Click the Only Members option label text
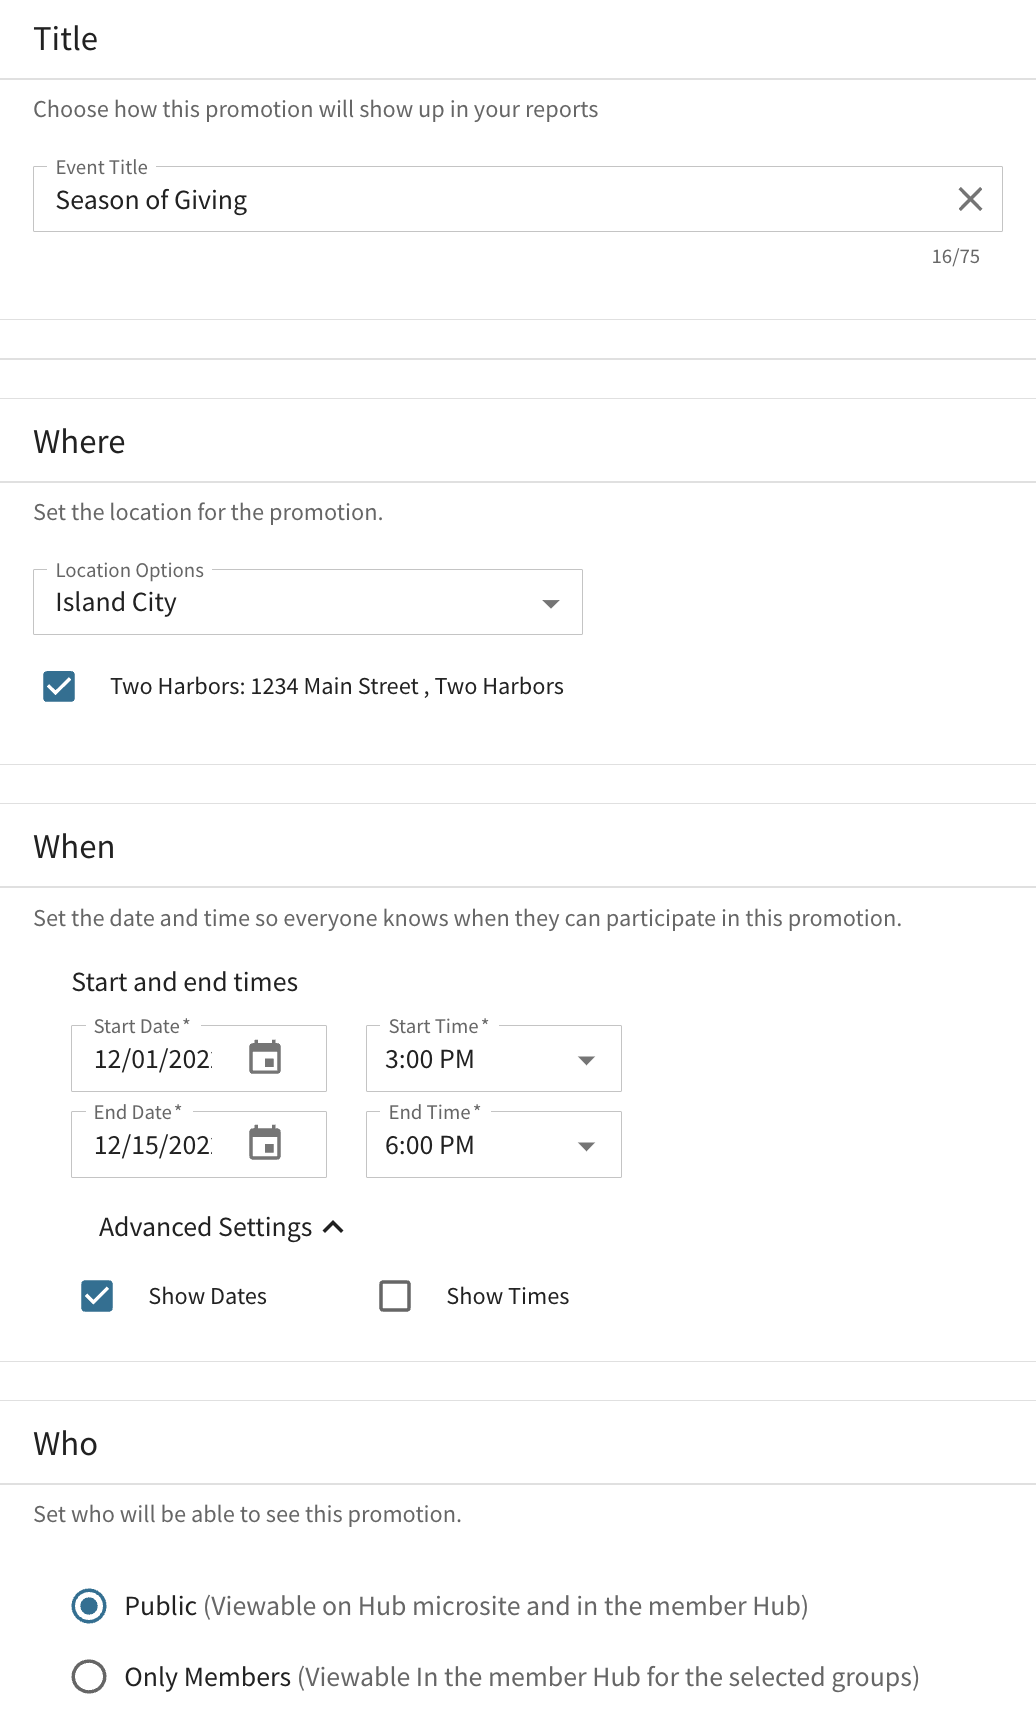Screen dimensions: 1036x1726 pyautogui.click(x=208, y=1677)
